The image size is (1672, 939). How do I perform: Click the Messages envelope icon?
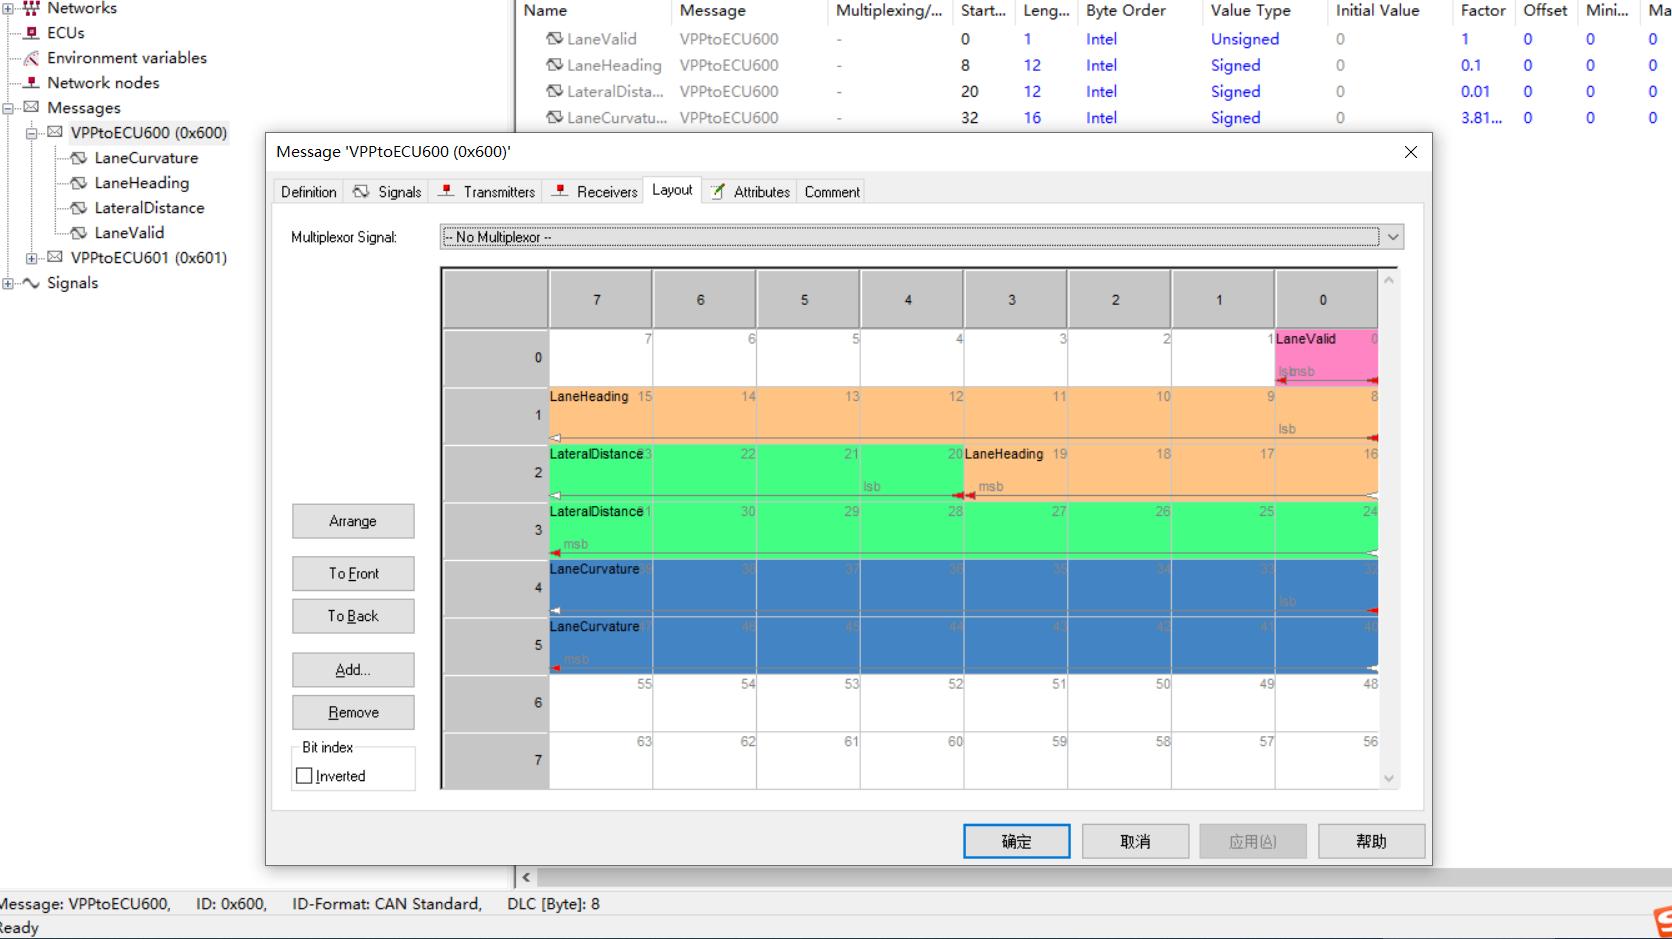(30, 107)
